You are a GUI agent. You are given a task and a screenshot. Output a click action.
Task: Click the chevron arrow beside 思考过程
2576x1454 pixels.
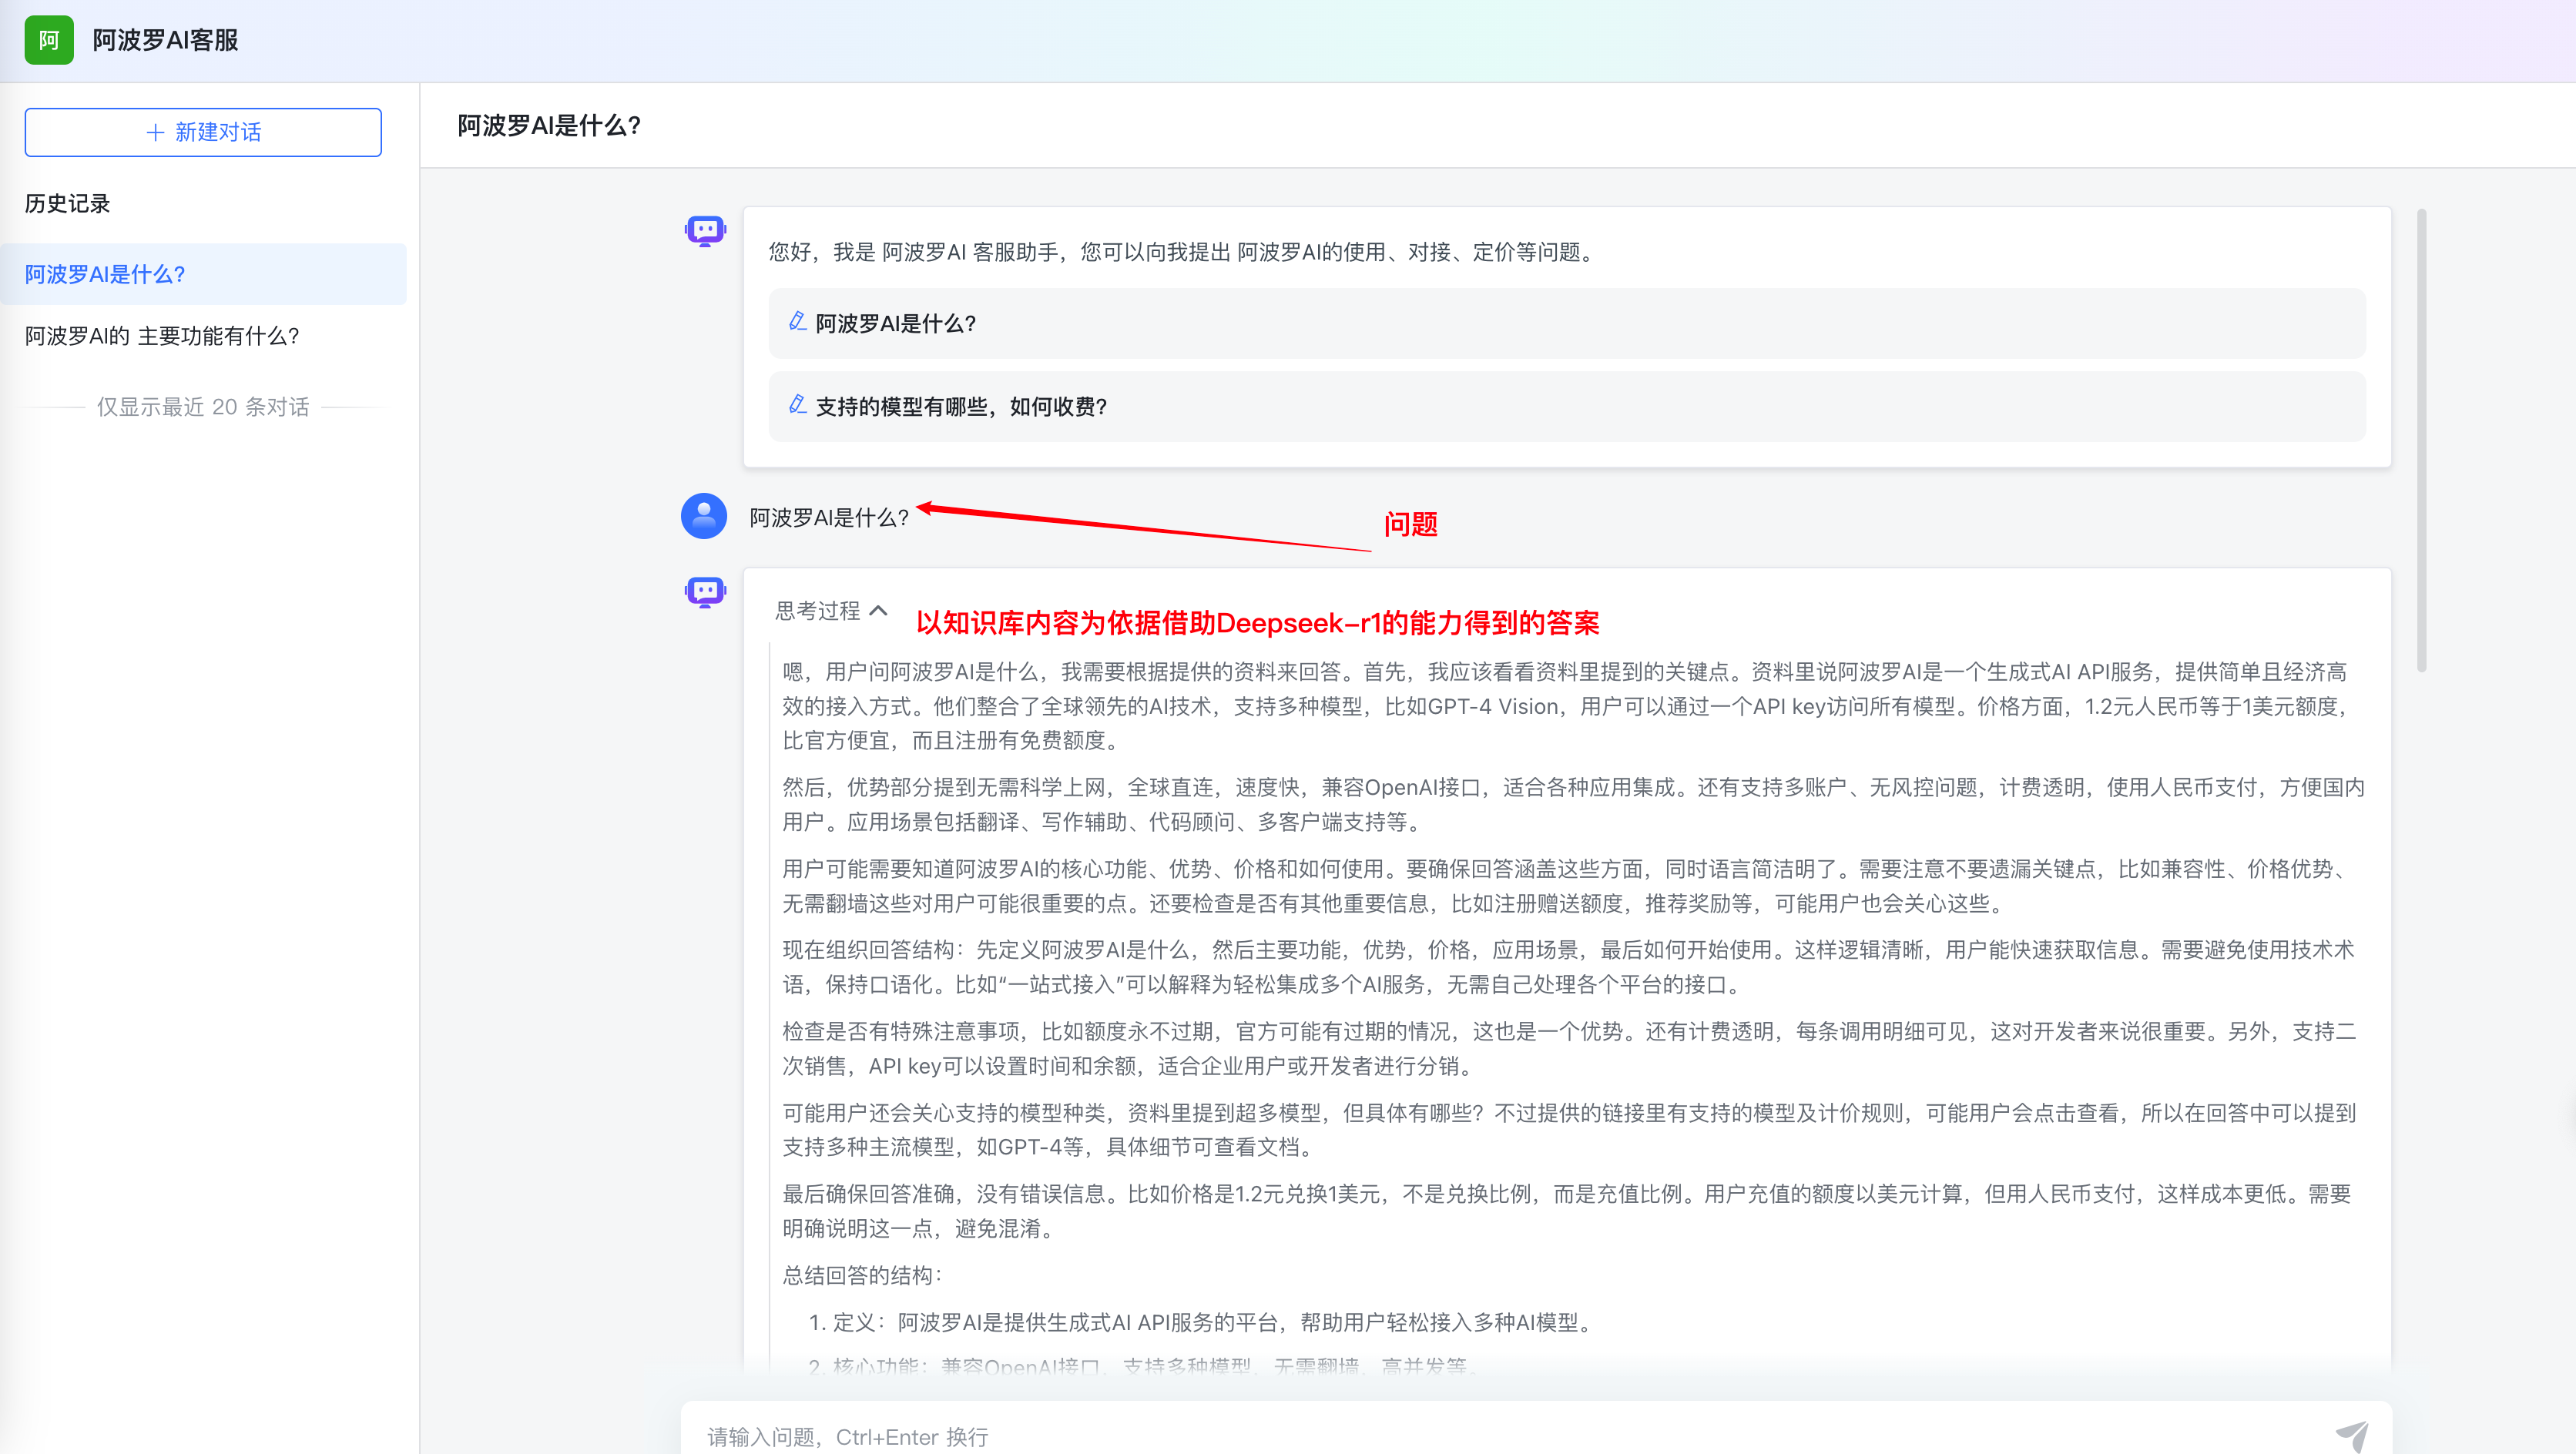(x=879, y=610)
